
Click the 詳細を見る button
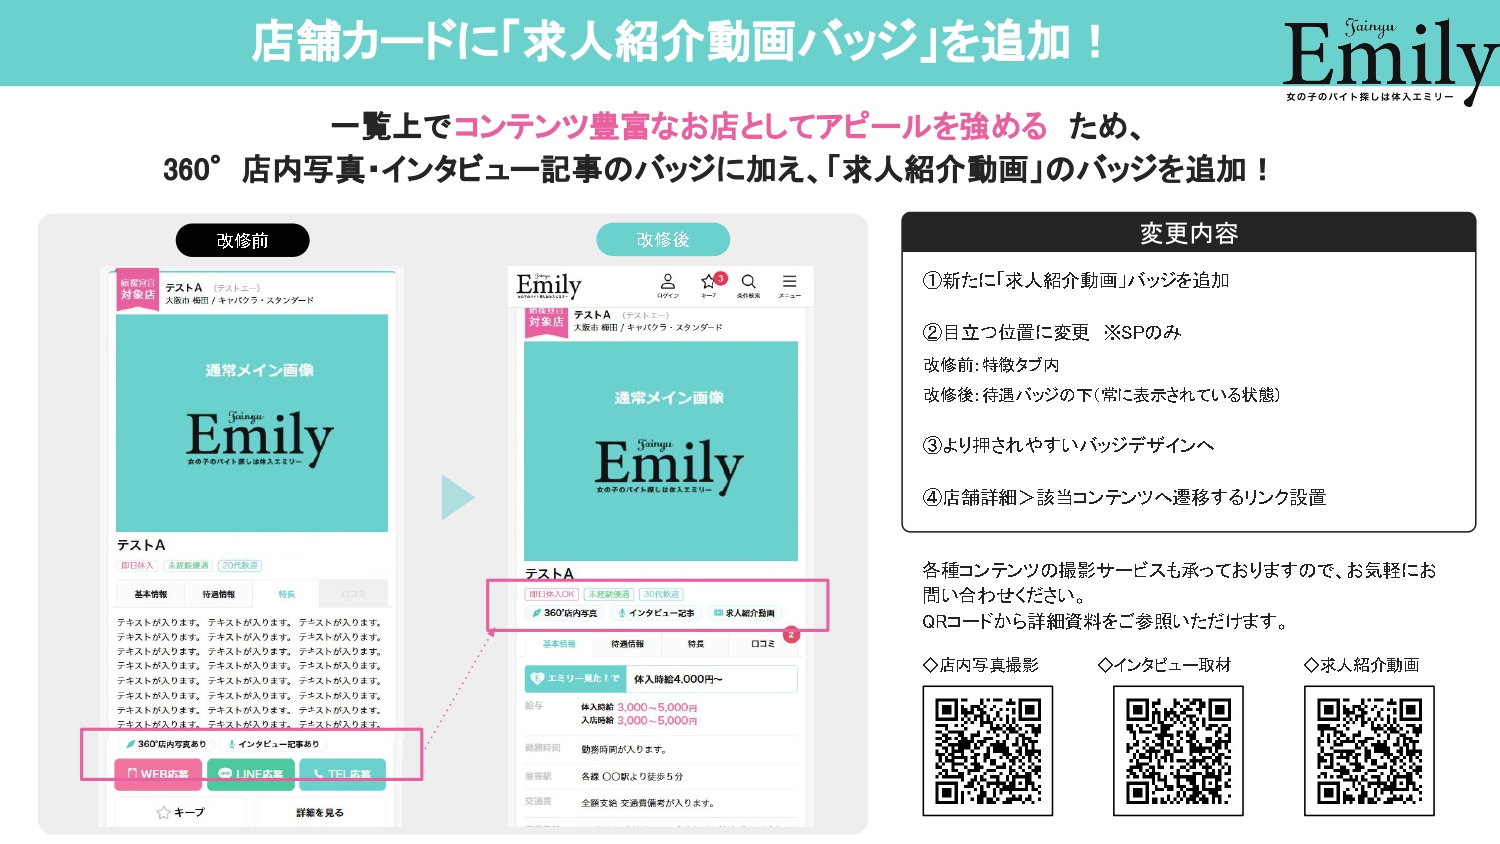(320, 813)
